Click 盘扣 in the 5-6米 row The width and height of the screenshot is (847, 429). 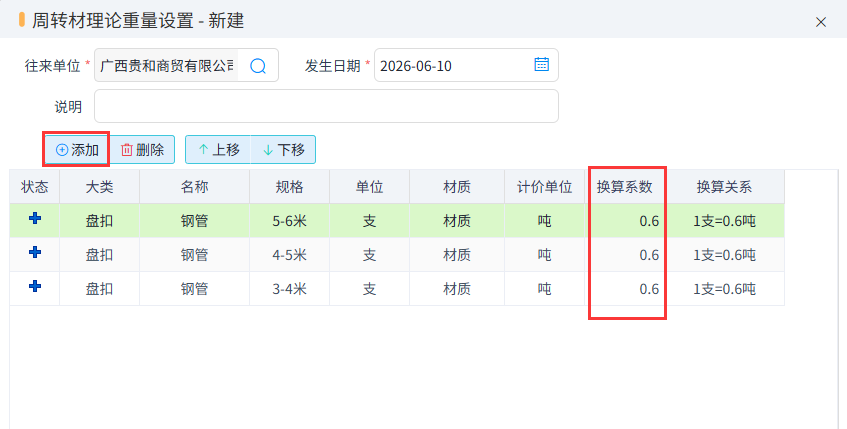(99, 221)
